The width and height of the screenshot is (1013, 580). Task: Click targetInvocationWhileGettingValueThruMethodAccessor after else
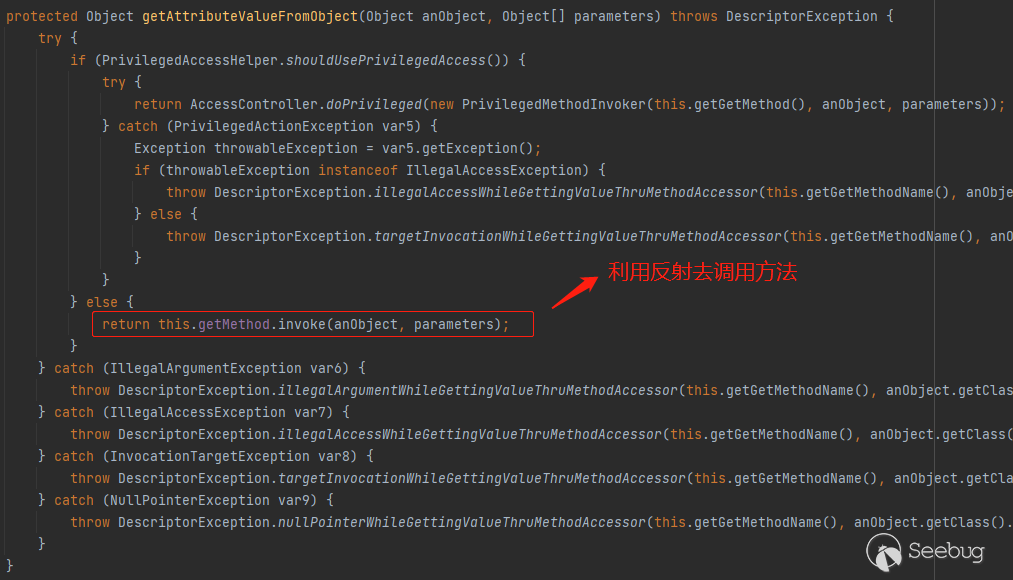tap(578, 236)
